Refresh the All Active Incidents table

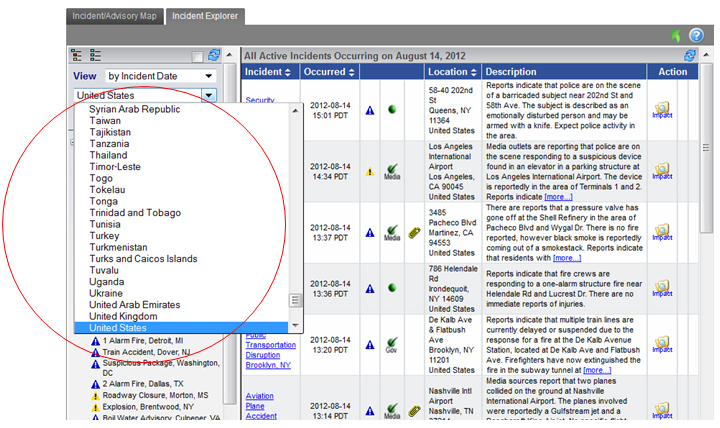tap(690, 56)
